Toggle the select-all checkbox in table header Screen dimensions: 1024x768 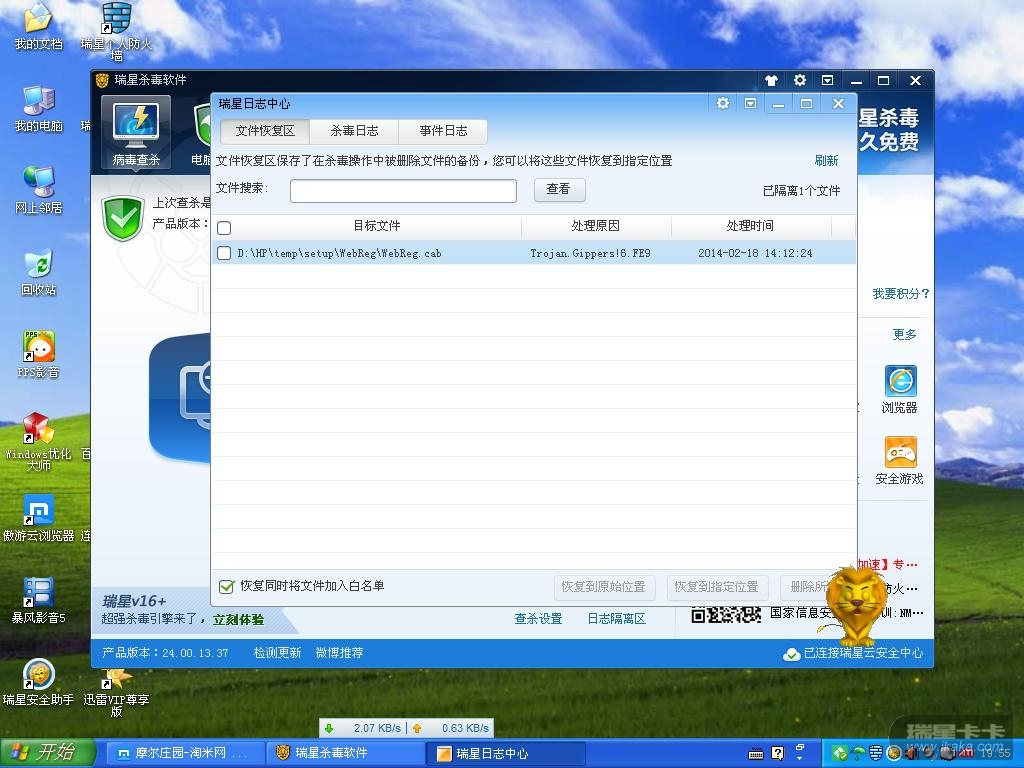click(224, 228)
